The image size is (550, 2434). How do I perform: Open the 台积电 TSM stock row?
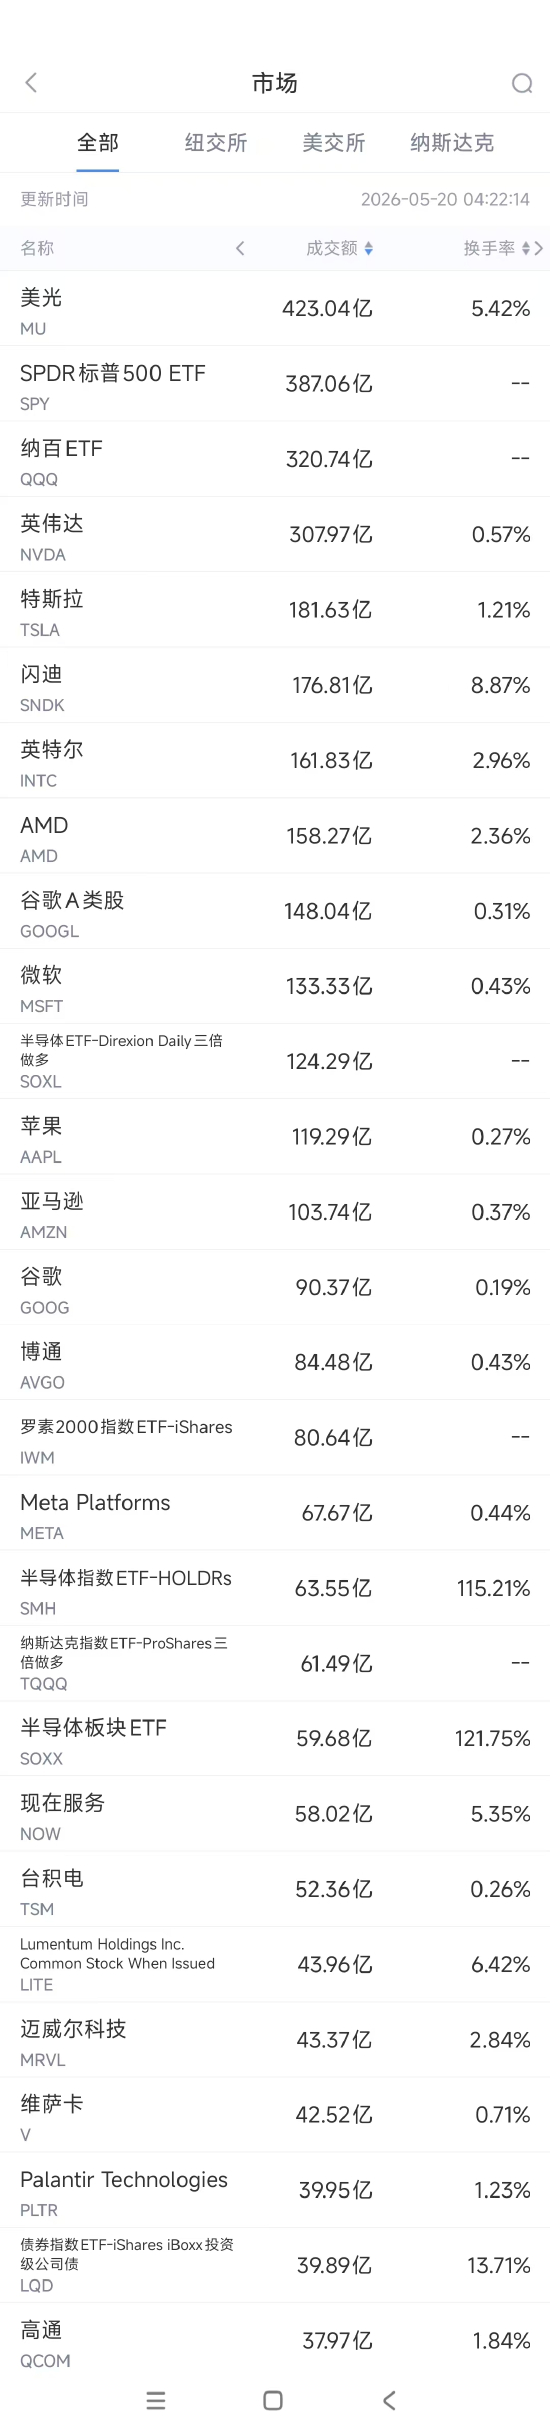pos(275,1889)
